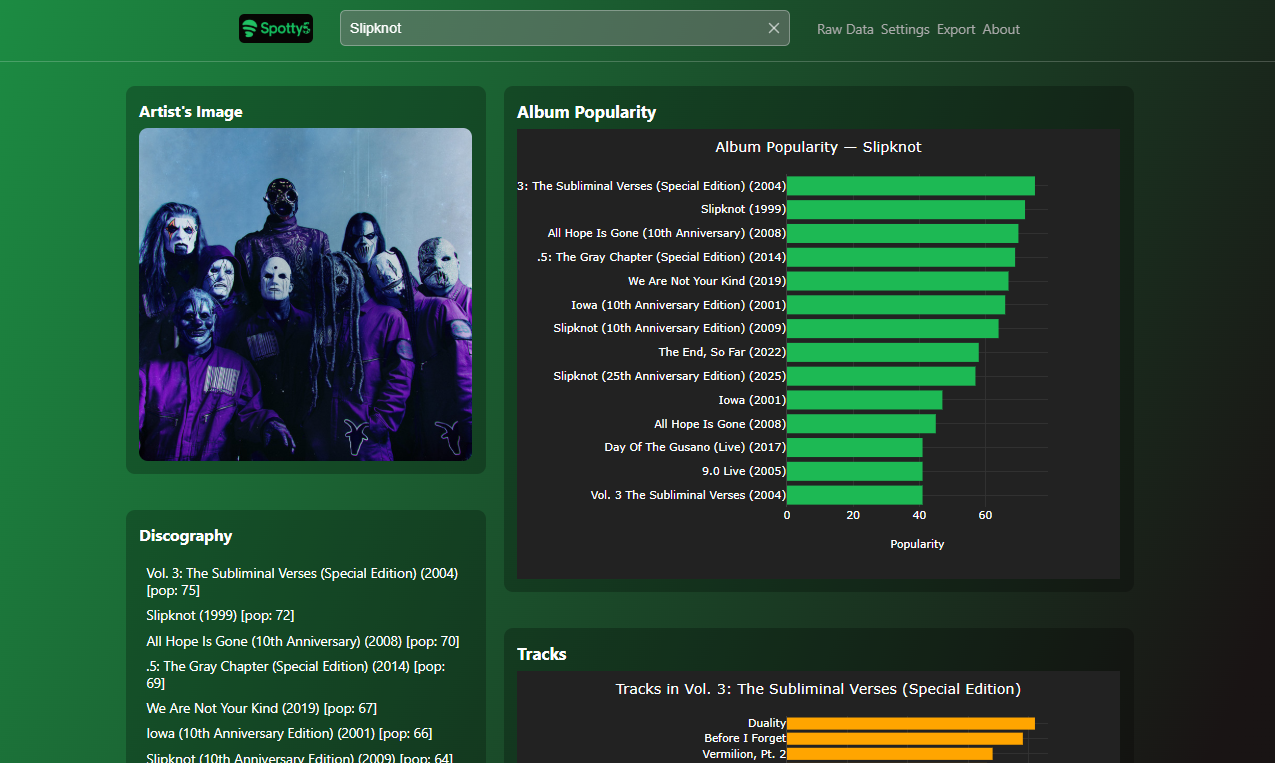Select All Hope Is Gone 10th Anniversary in Discography
This screenshot has width=1275, height=763.
pos(303,641)
